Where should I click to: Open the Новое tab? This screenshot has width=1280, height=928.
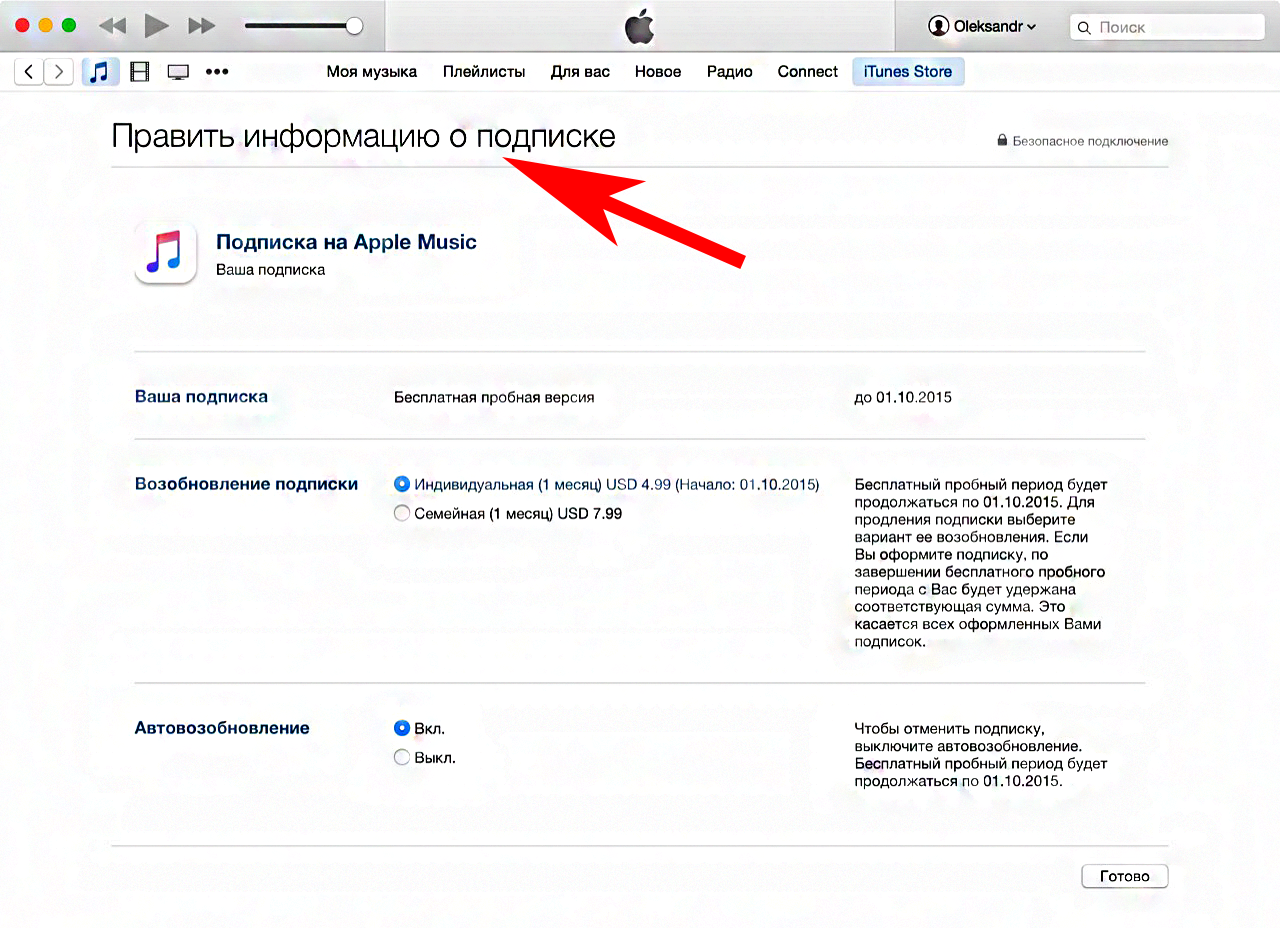(658, 71)
